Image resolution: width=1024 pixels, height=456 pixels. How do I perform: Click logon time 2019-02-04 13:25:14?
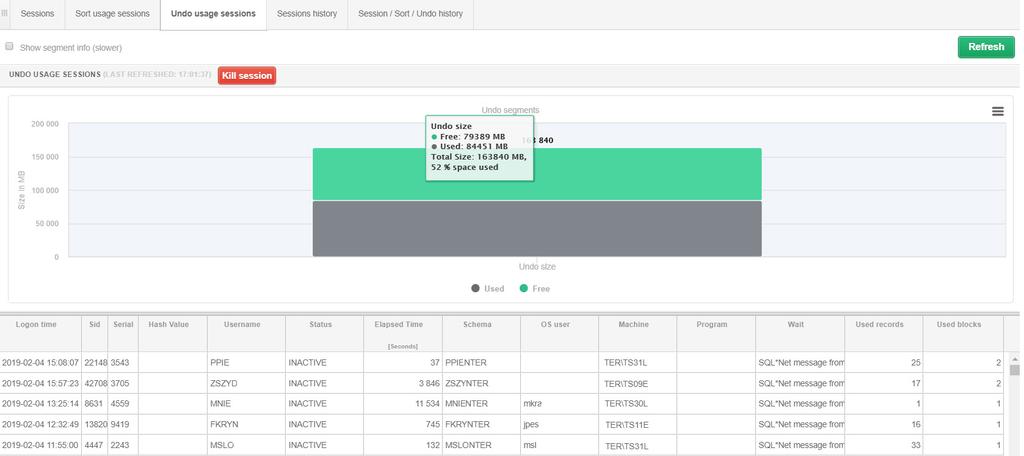(x=40, y=404)
